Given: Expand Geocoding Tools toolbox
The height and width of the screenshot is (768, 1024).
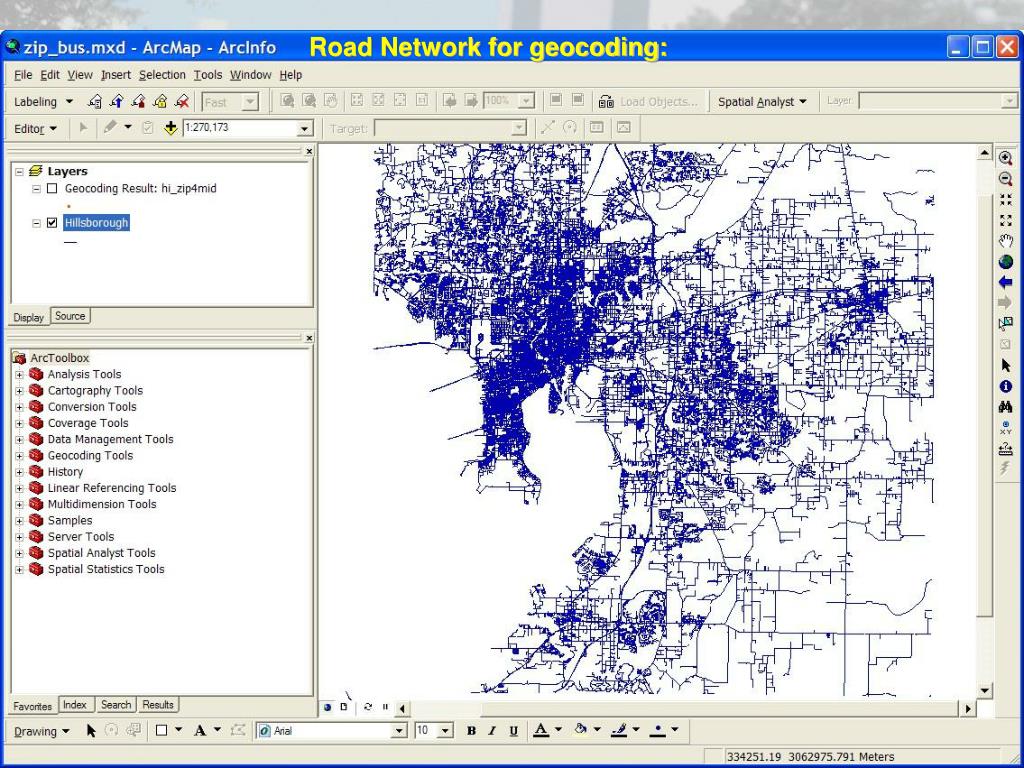Looking at the screenshot, I should coord(20,456).
